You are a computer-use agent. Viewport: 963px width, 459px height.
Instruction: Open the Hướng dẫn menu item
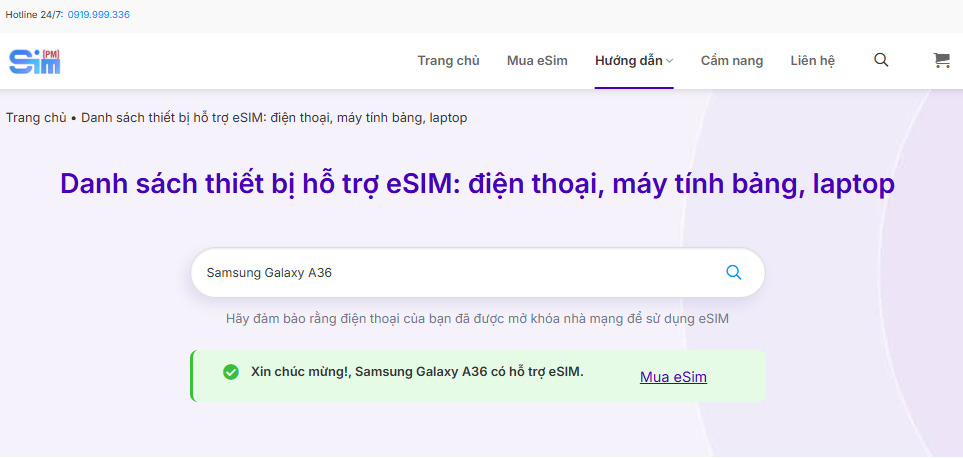[628, 61]
